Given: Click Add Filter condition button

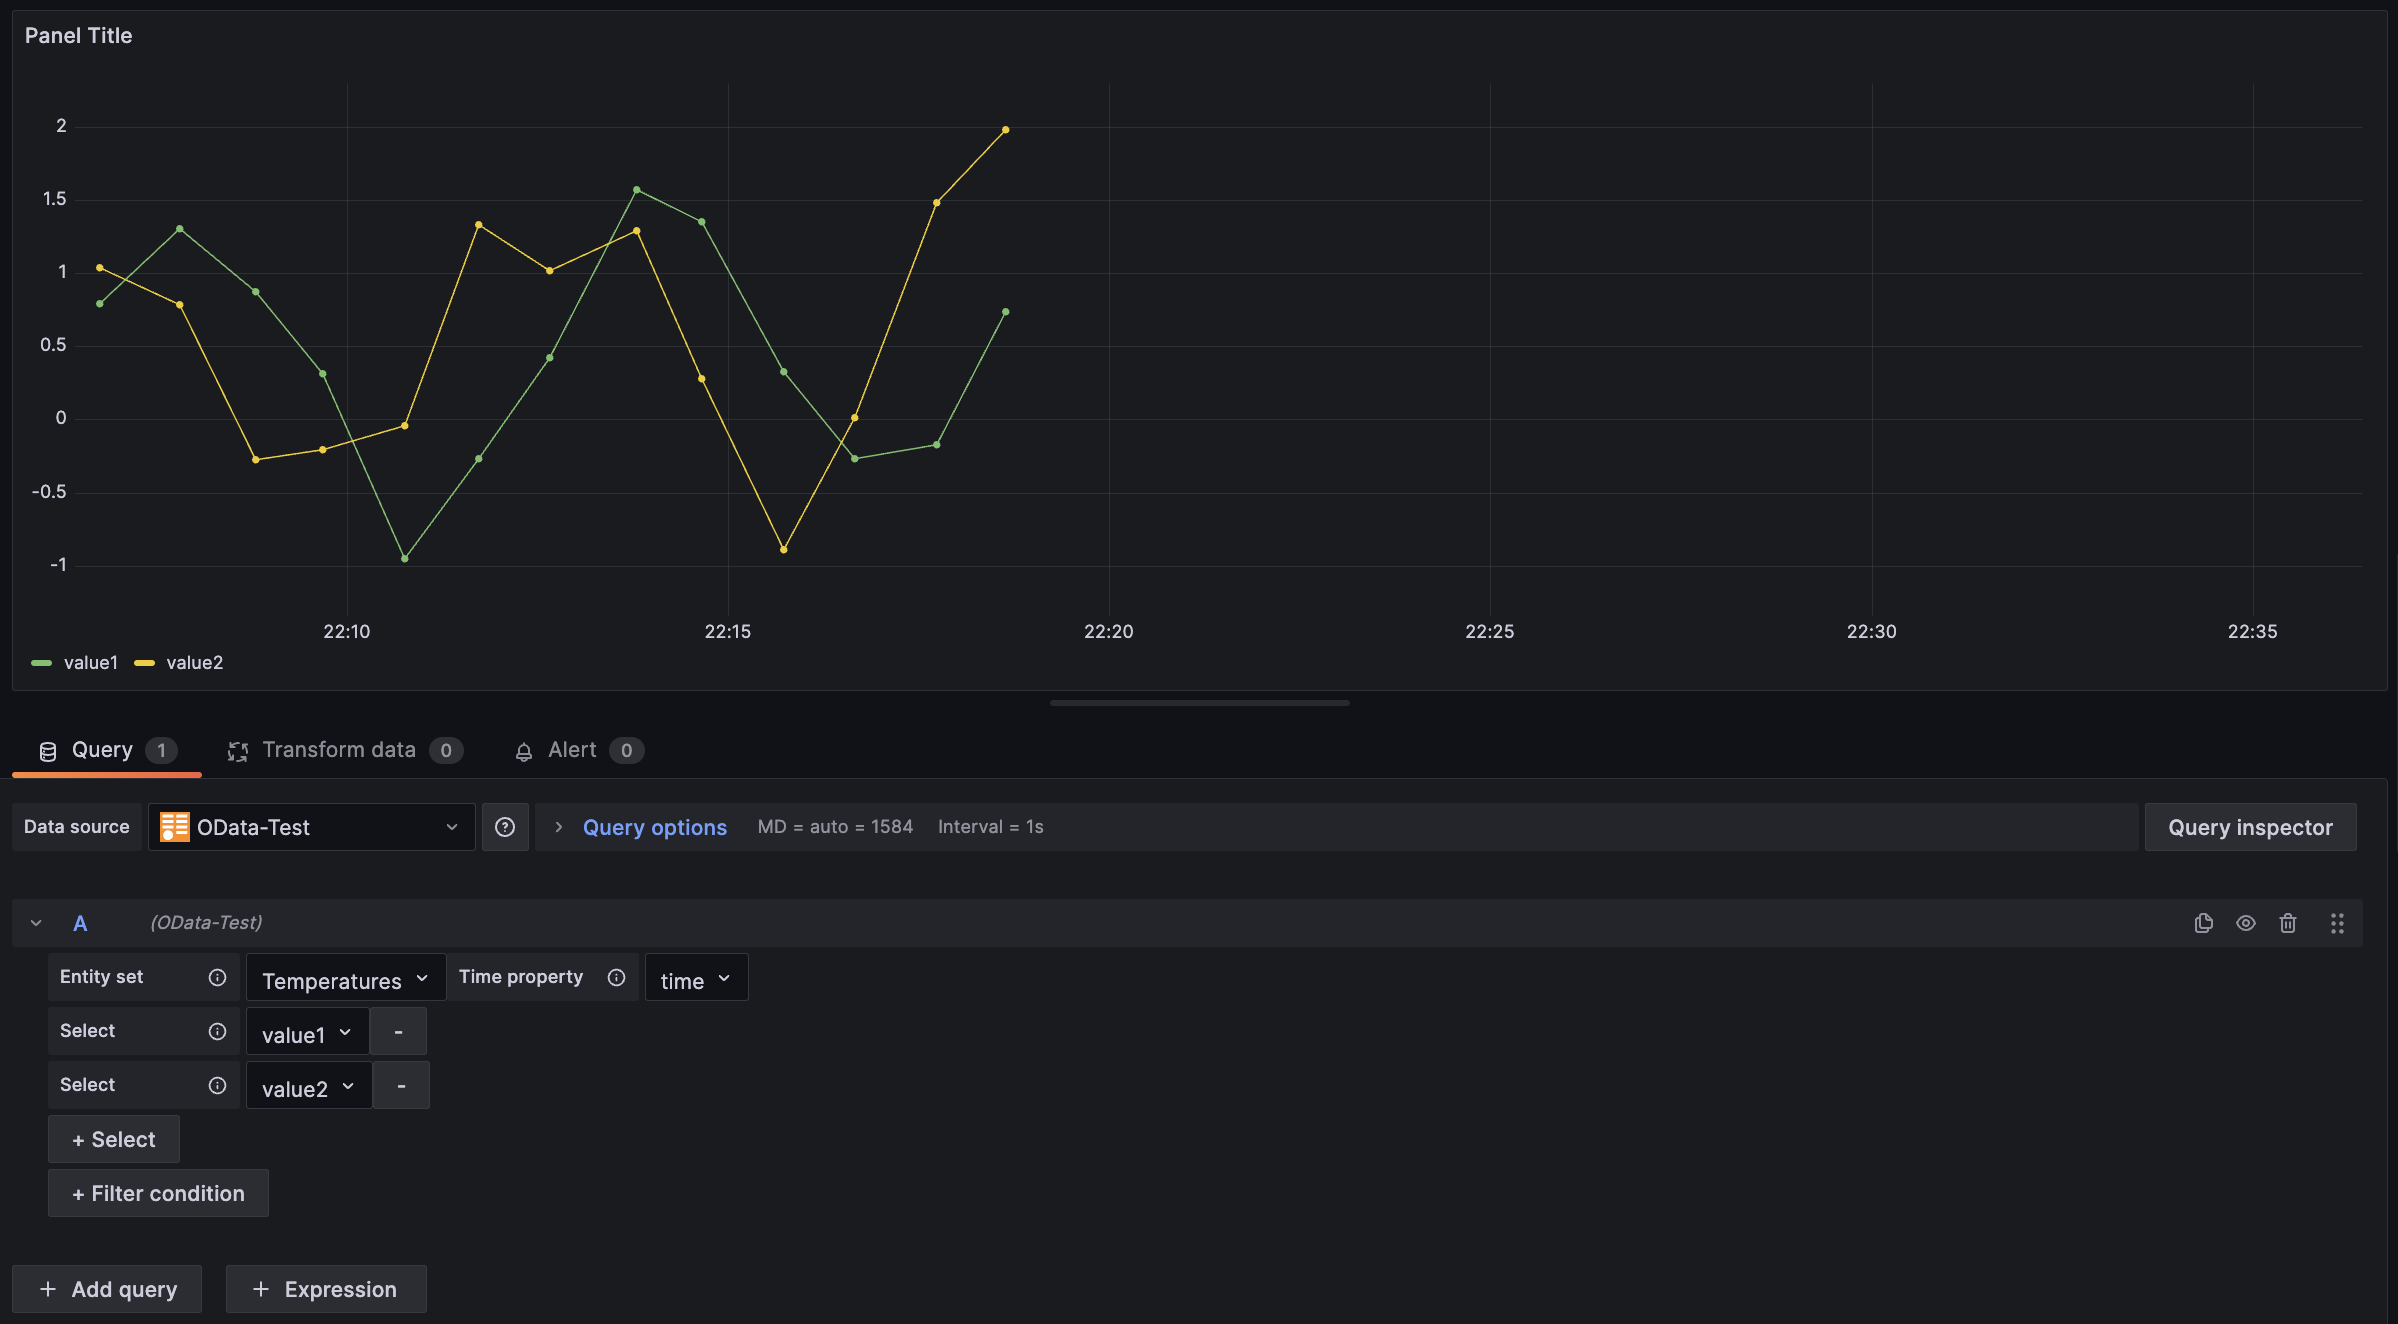Looking at the screenshot, I should (158, 1192).
